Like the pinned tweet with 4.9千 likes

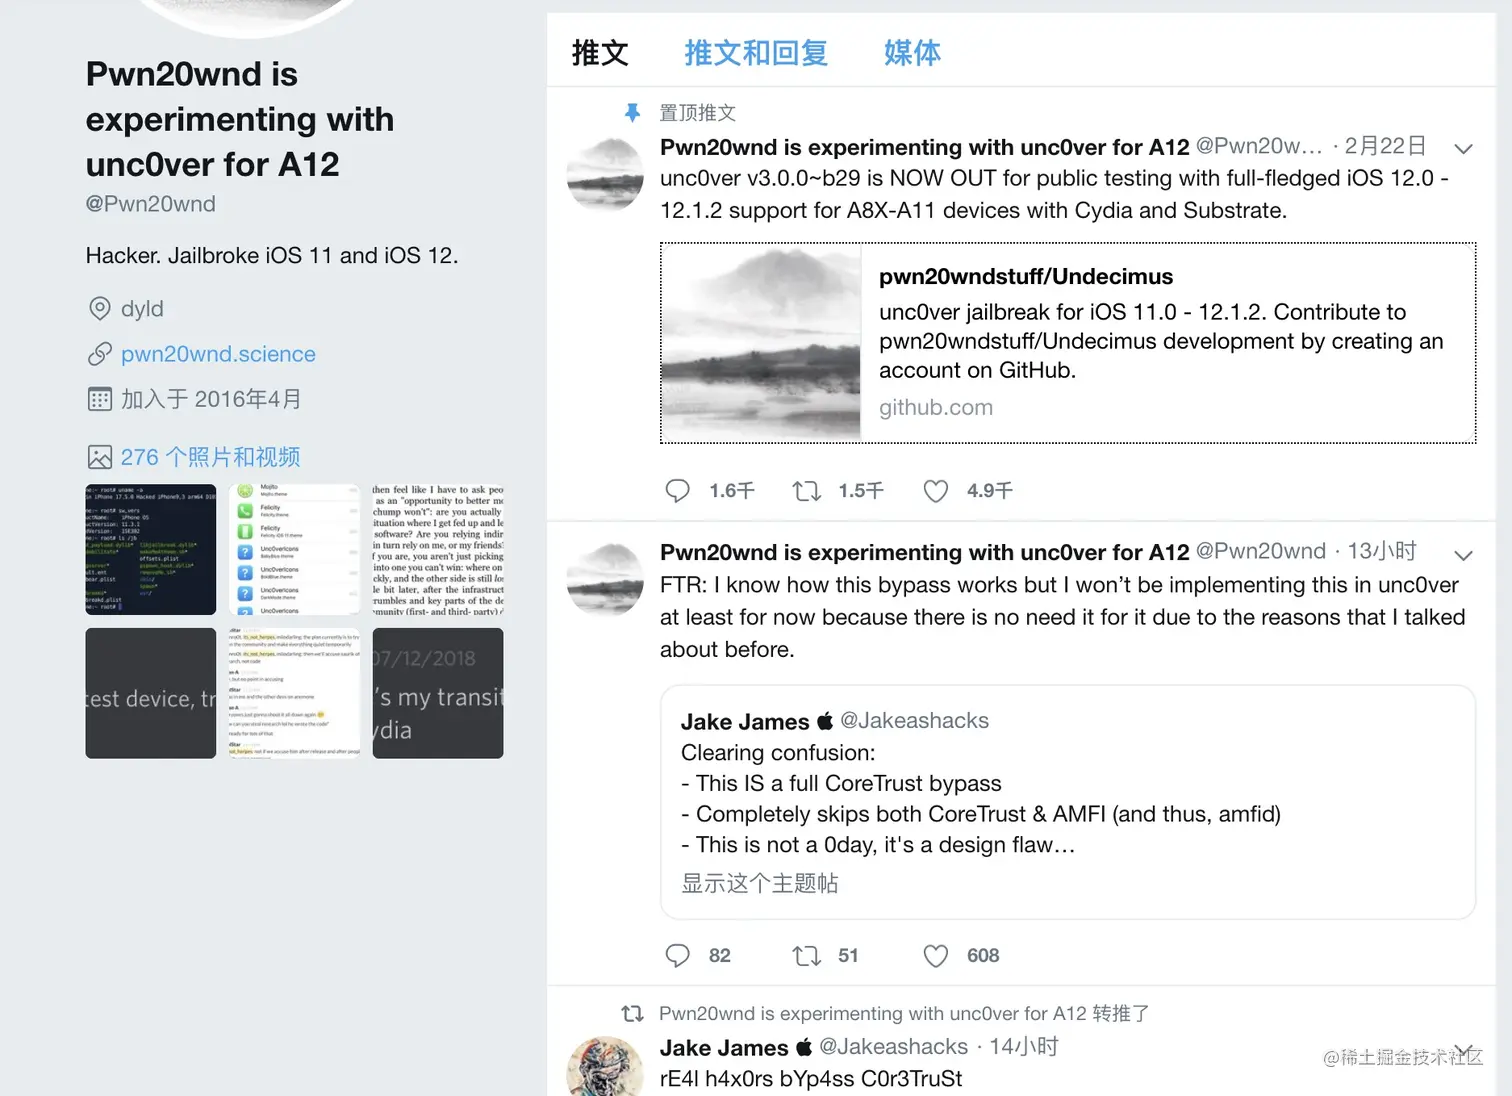tap(935, 491)
